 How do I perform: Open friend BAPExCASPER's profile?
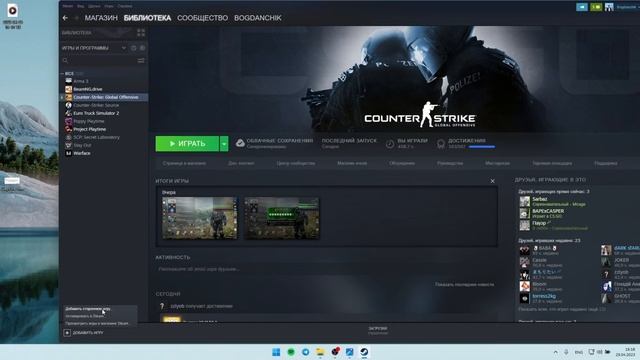coord(548,211)
